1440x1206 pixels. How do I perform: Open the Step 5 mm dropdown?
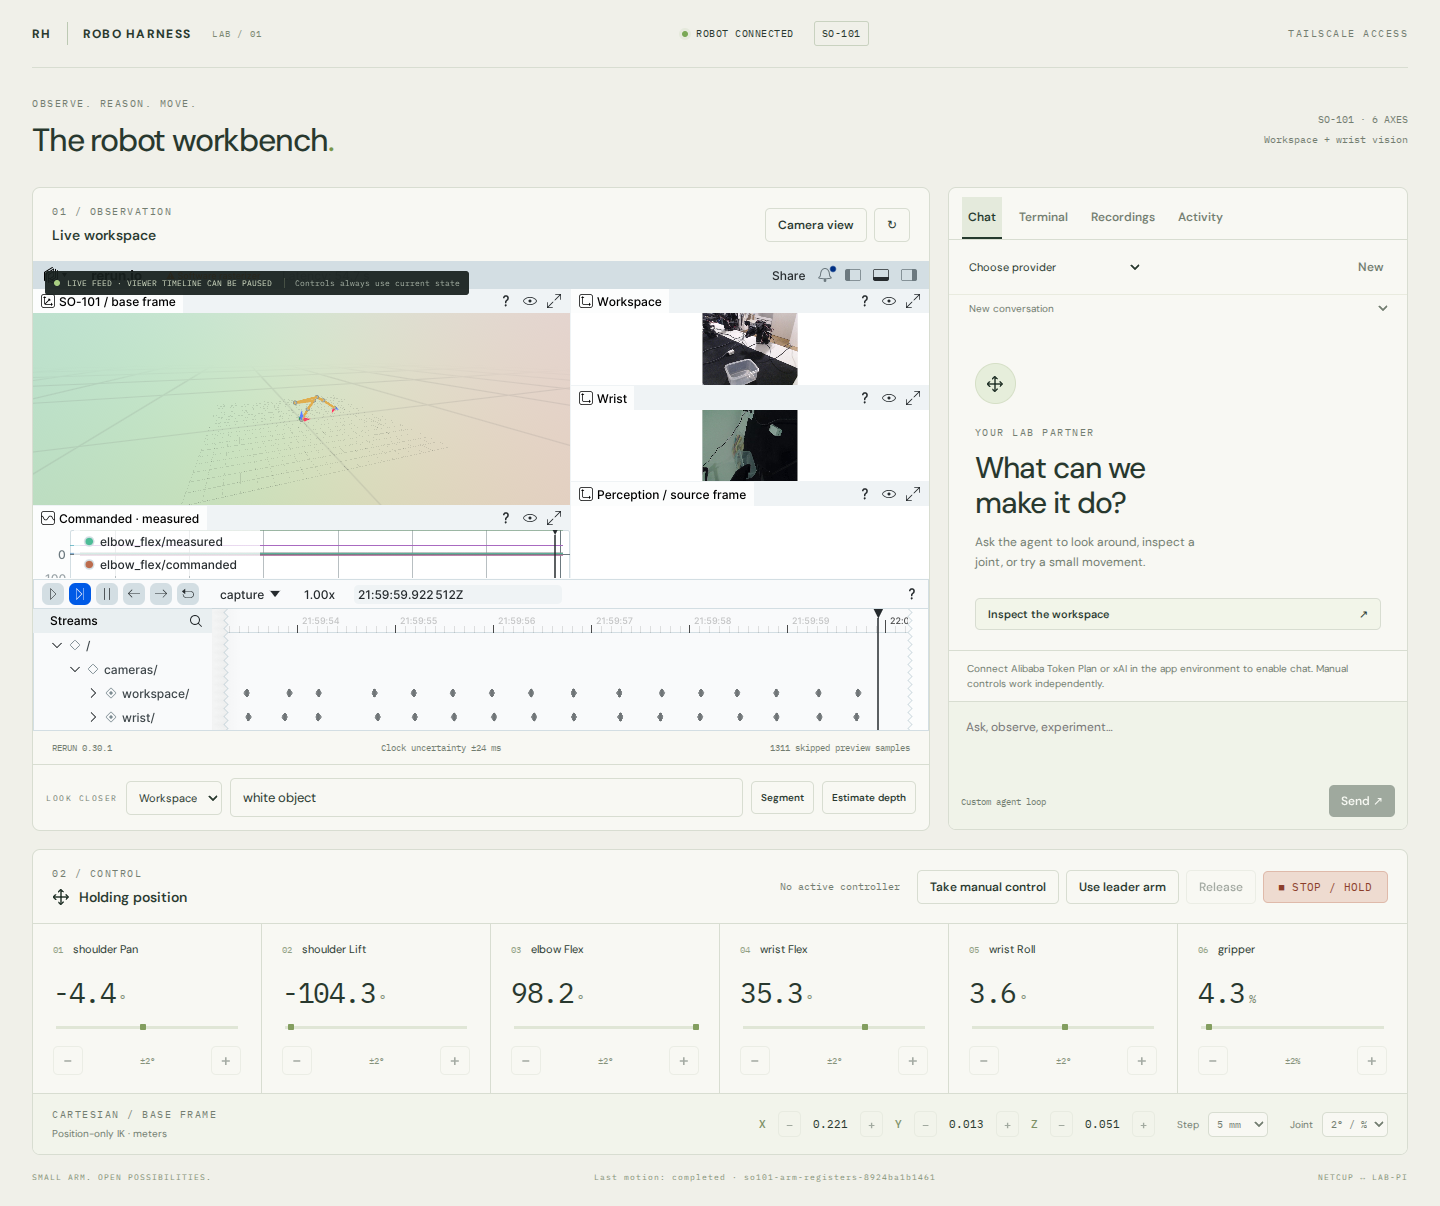click(x=1238, y=1124)
